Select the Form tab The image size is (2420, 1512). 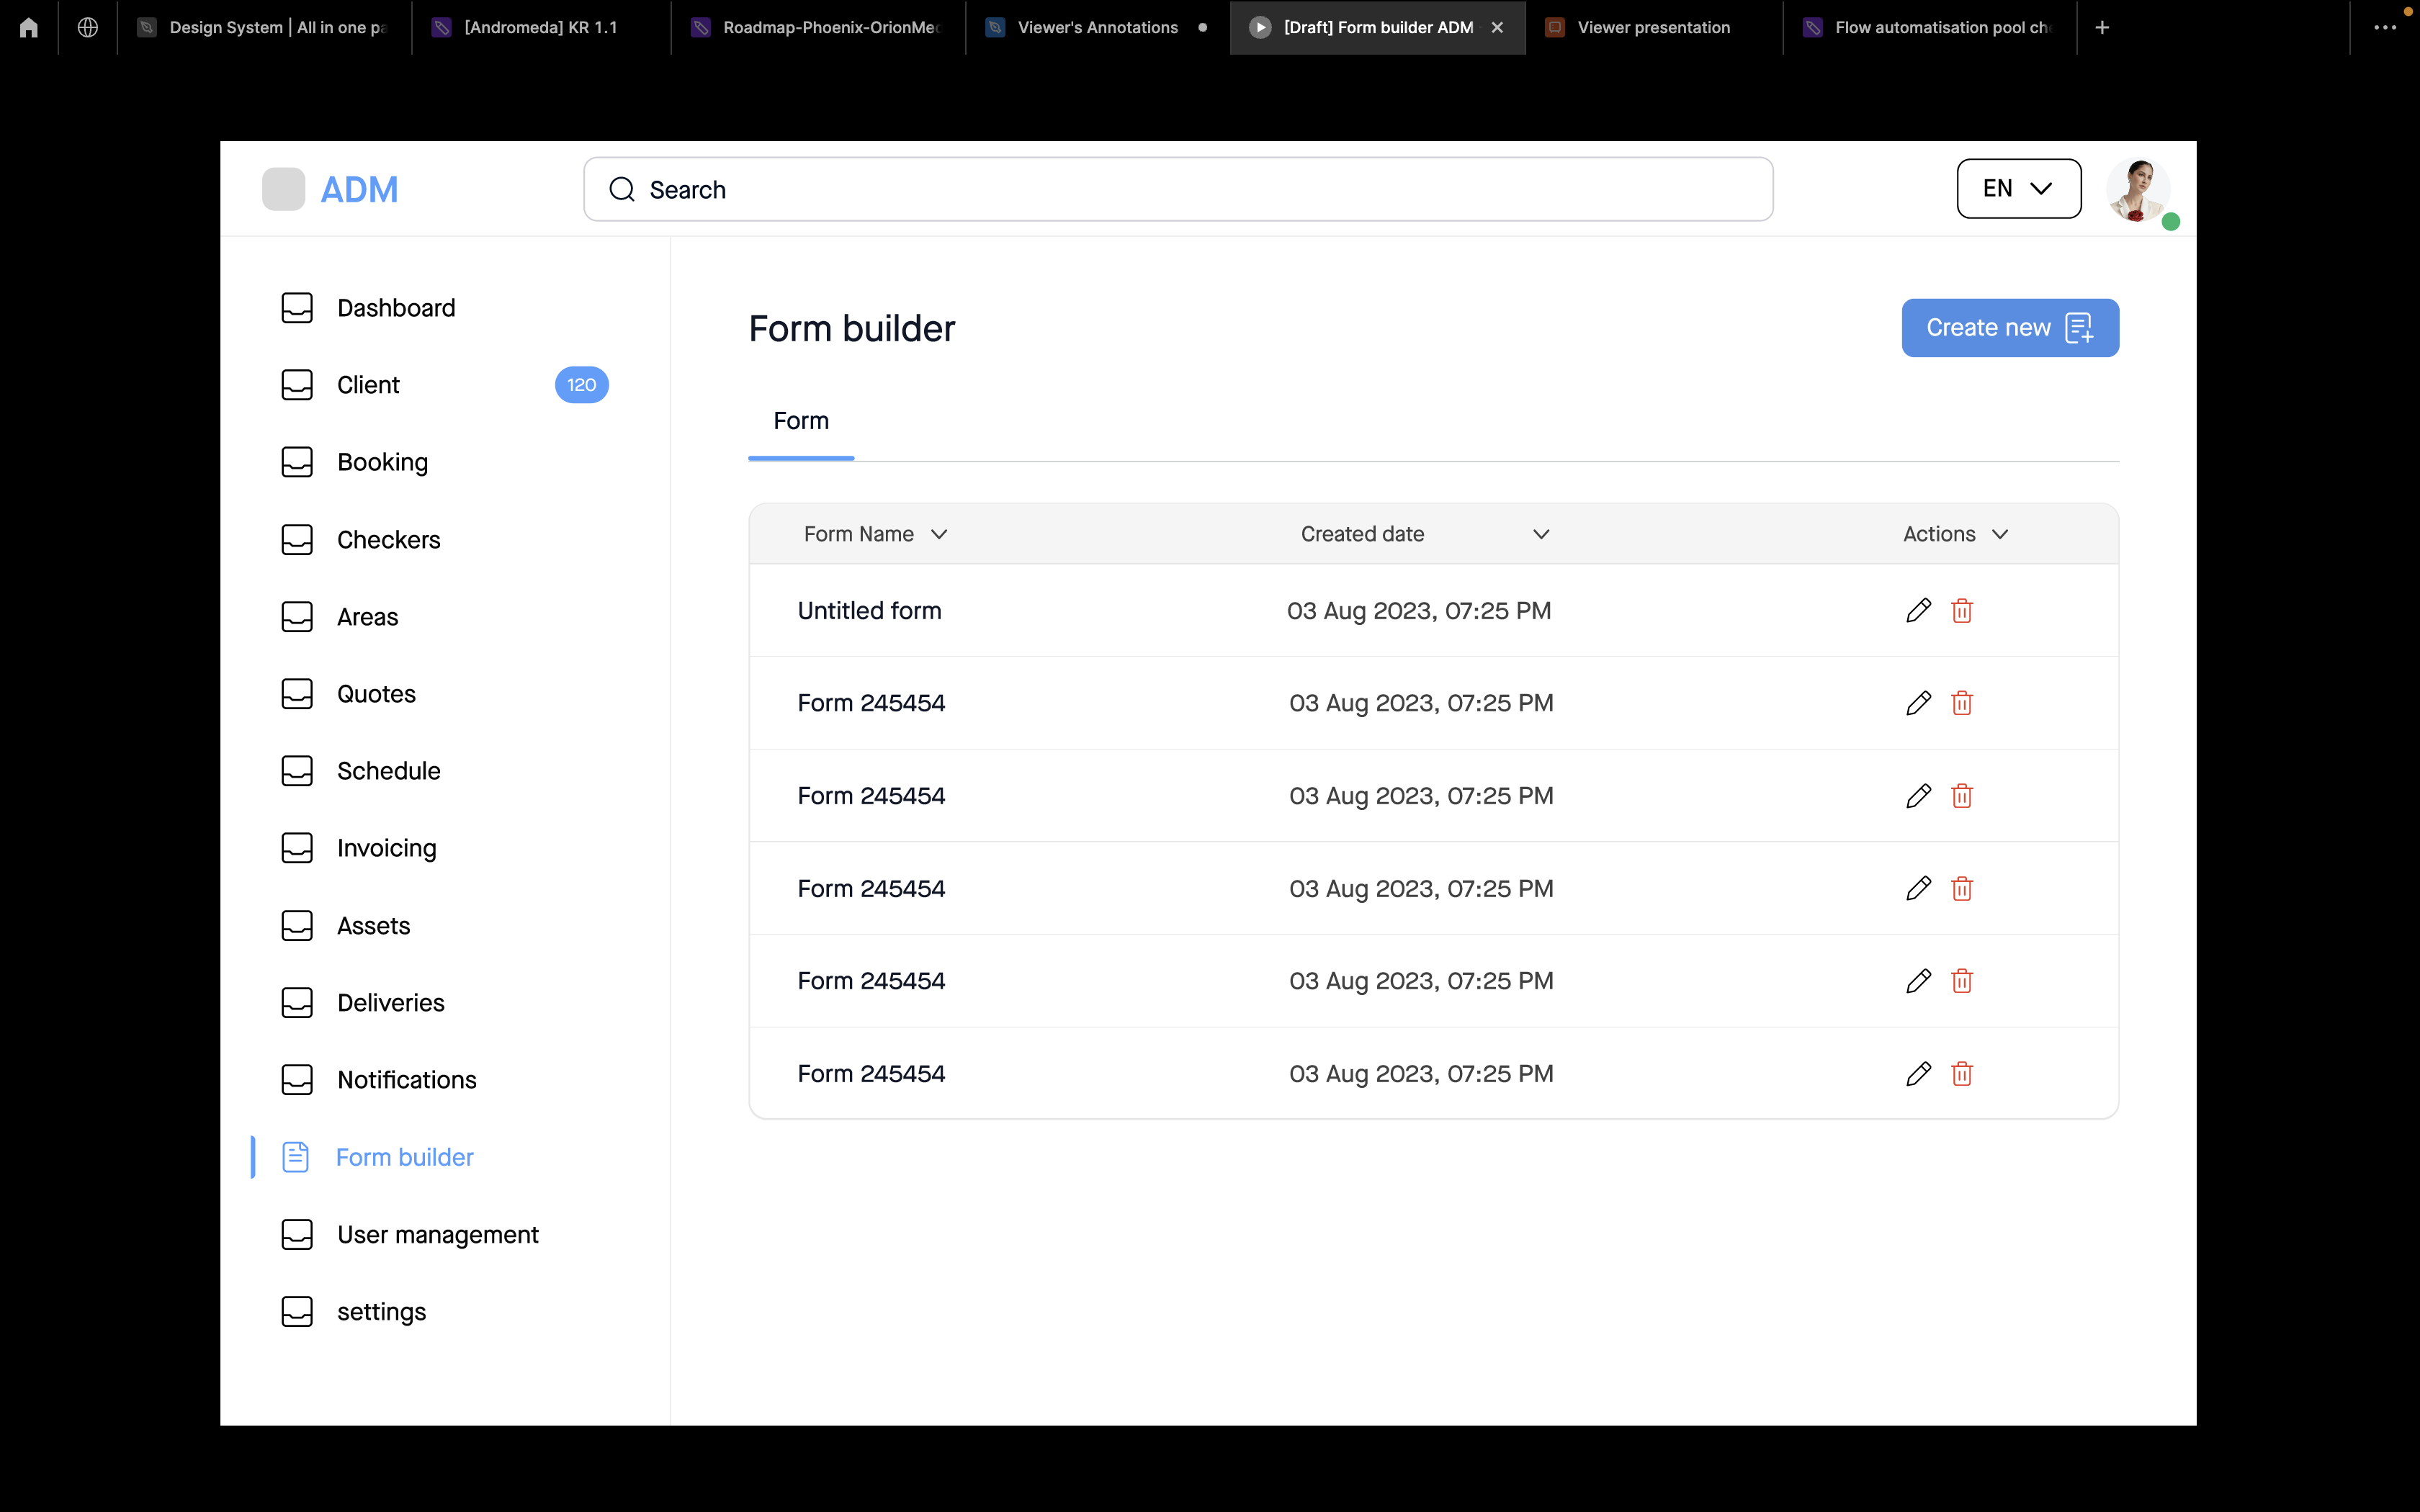click(801, 421)
